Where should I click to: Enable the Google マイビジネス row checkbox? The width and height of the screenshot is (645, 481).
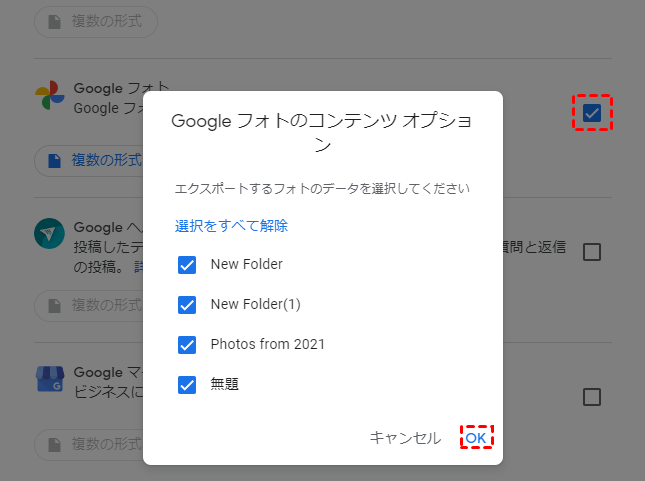tap(592, 397)
